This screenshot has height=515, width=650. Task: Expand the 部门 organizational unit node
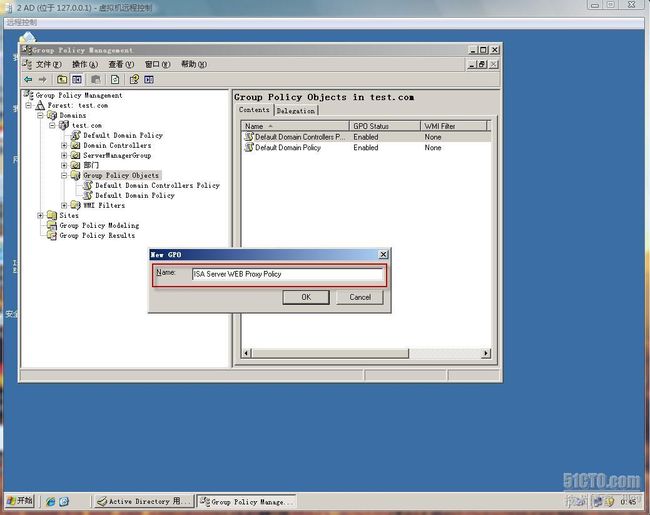pos(64,165)
